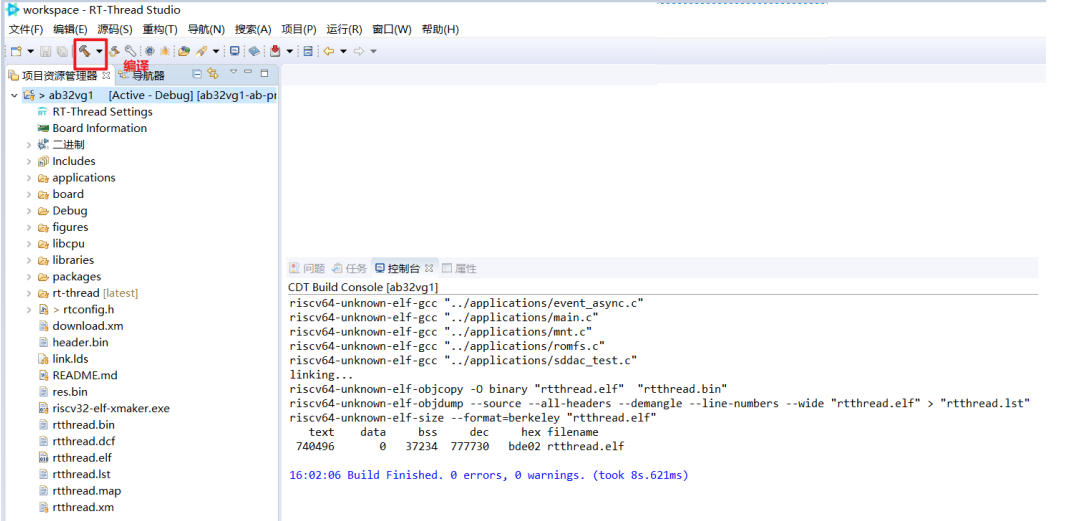Click Link with Editor double-arrow icon

tap(213, 74)
